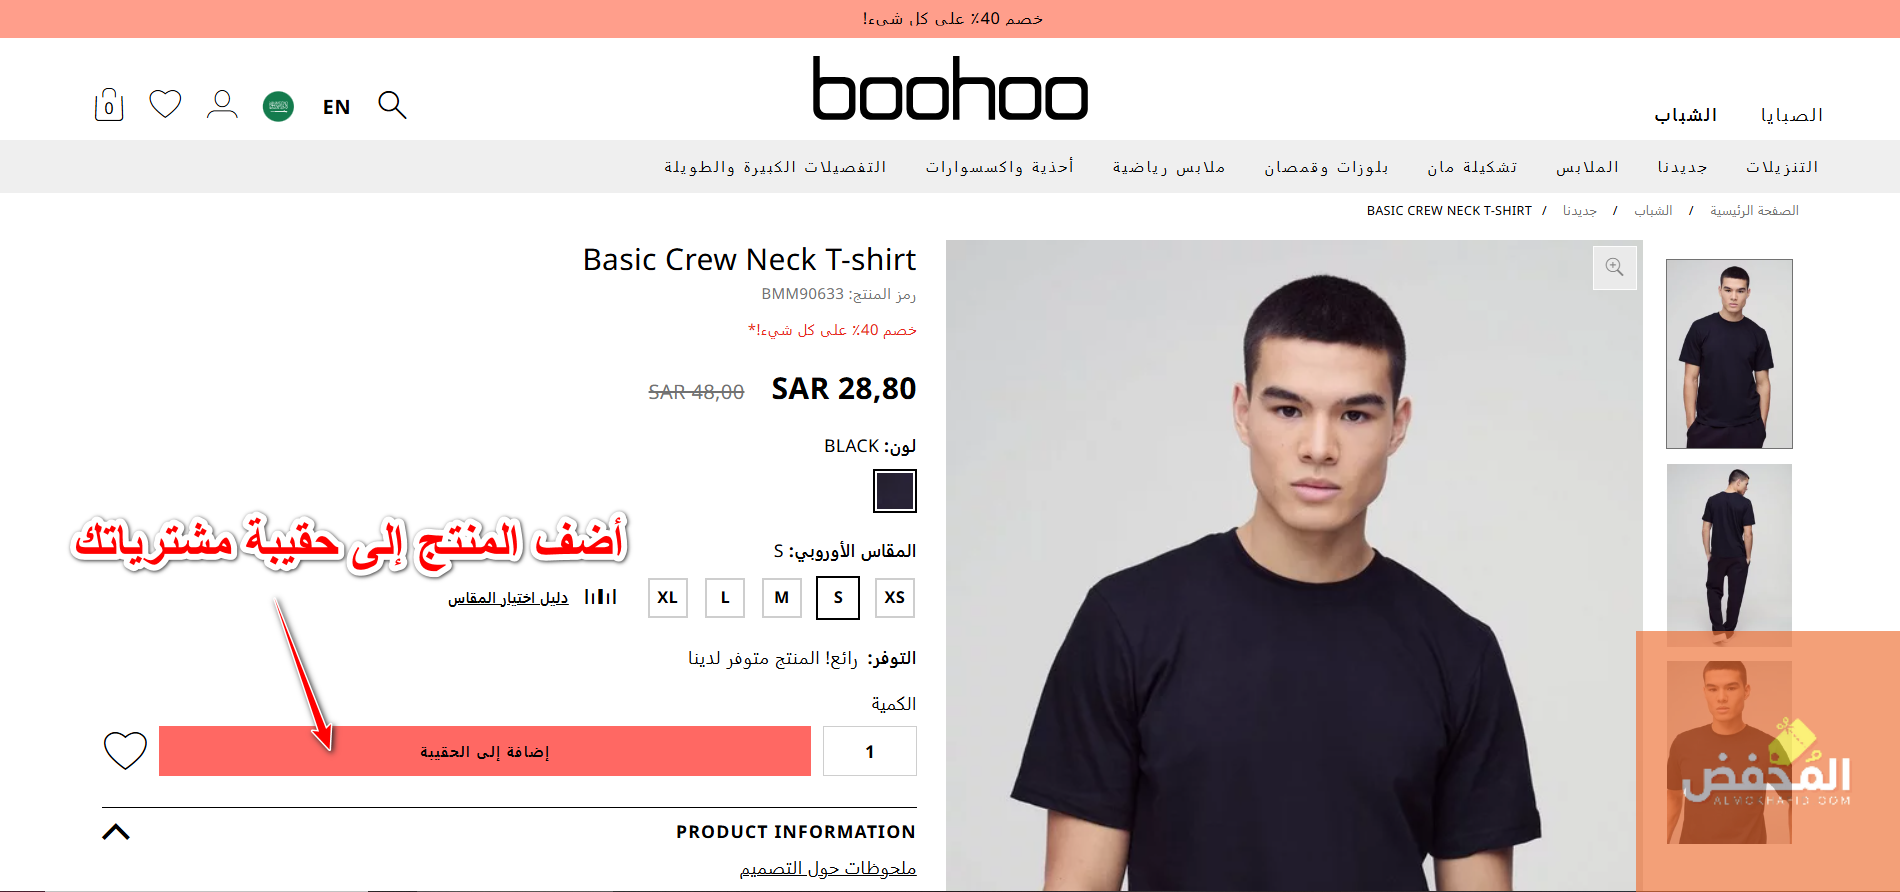Choose the black color swatch
This screenshot has height=892, width=1900.
point(894,491)
